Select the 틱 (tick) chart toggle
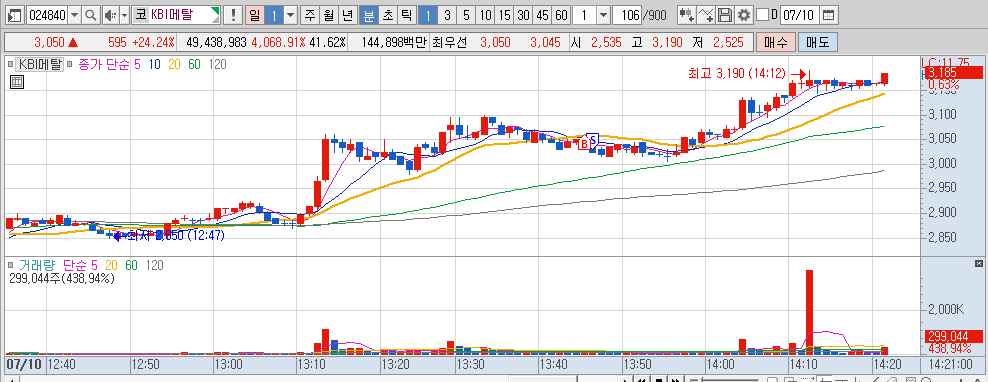The width and height of the screenshot is (988, 382). pos(407,14)
